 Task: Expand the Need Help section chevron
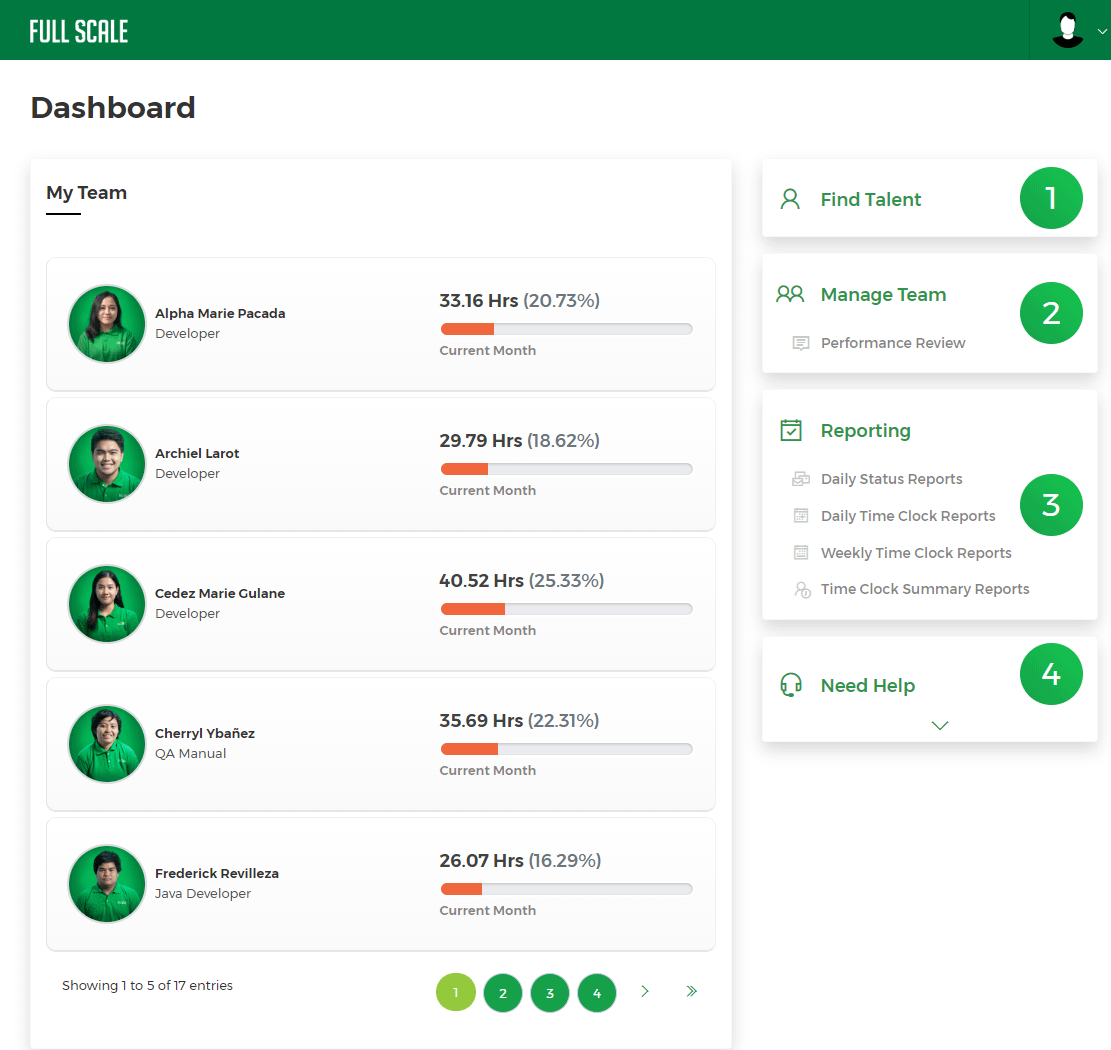click(939, 725)
